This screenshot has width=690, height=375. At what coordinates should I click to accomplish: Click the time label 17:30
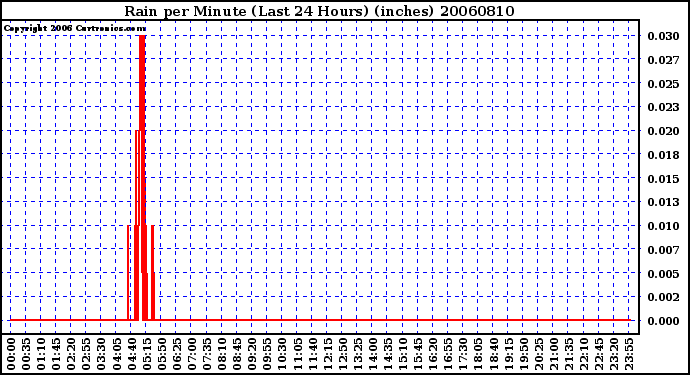(x=462, y=354)
